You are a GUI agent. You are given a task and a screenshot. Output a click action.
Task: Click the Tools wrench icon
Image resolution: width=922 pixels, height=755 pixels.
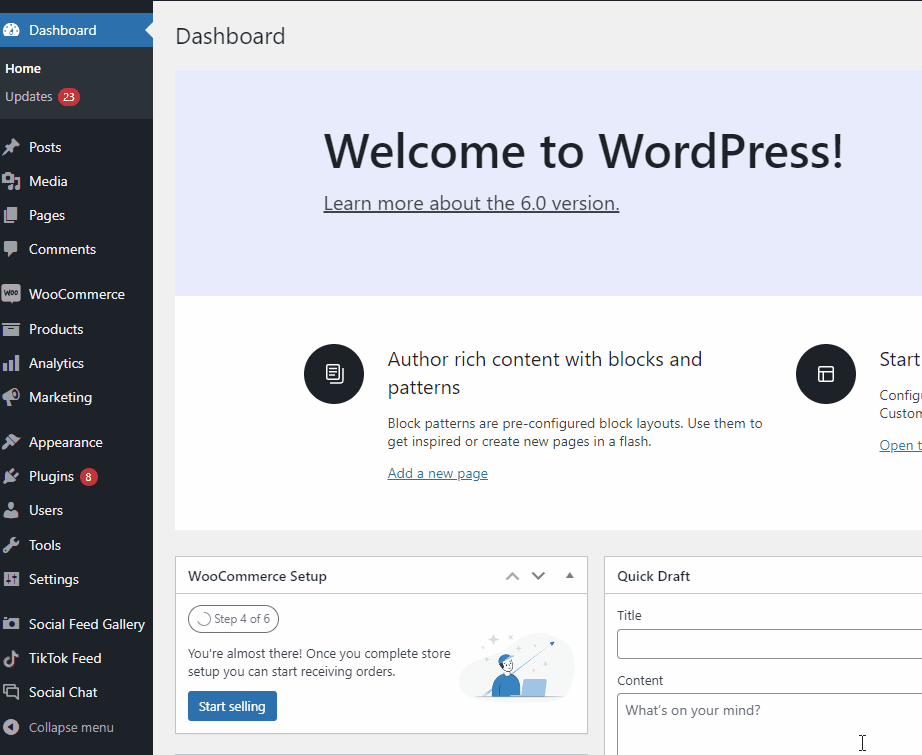11,545
